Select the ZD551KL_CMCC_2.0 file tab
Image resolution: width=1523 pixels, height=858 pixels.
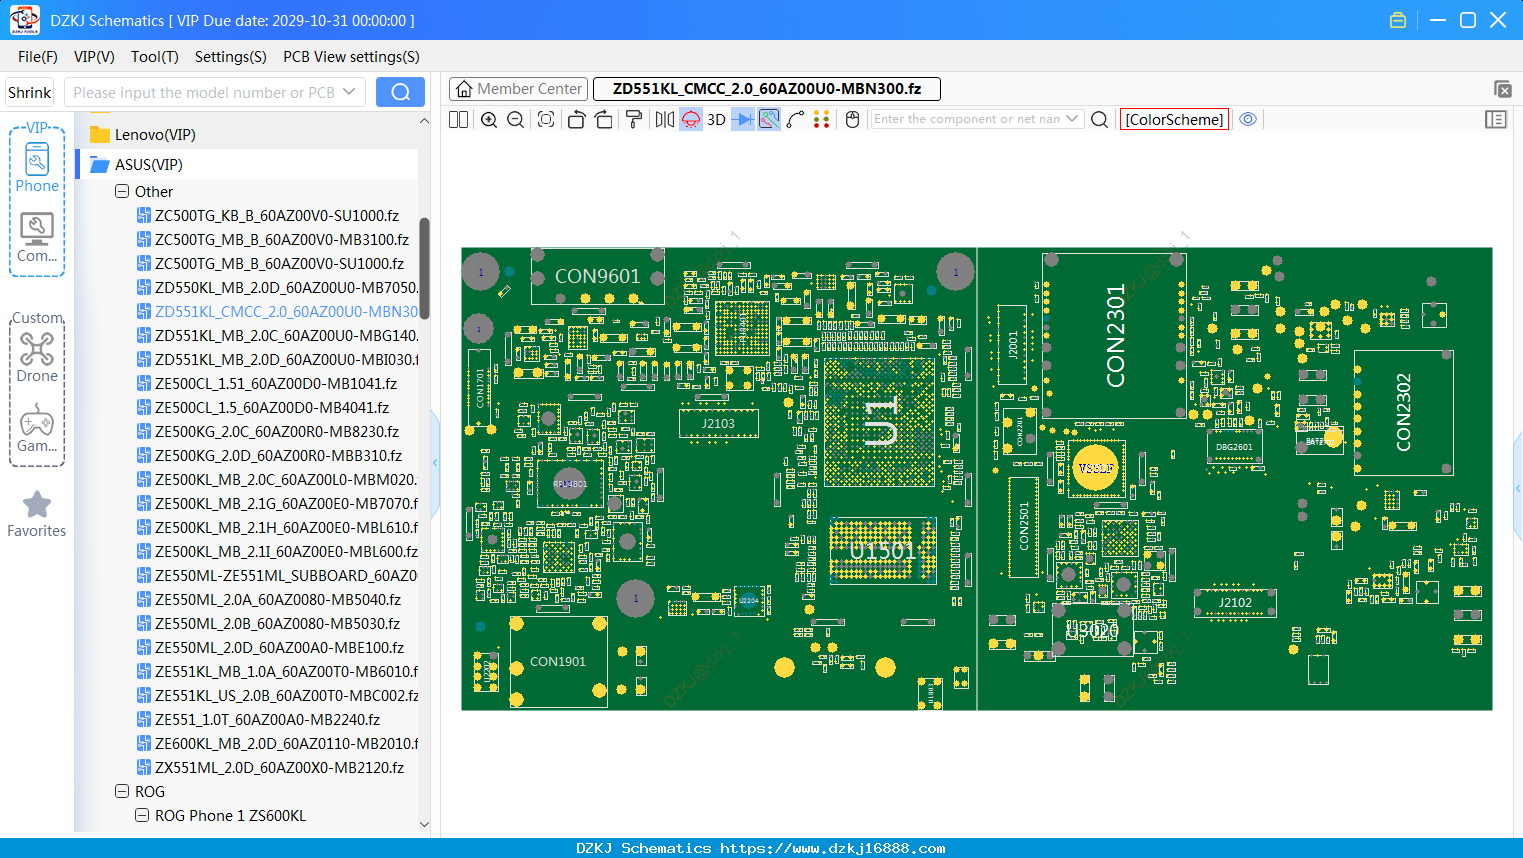point(766,89)
